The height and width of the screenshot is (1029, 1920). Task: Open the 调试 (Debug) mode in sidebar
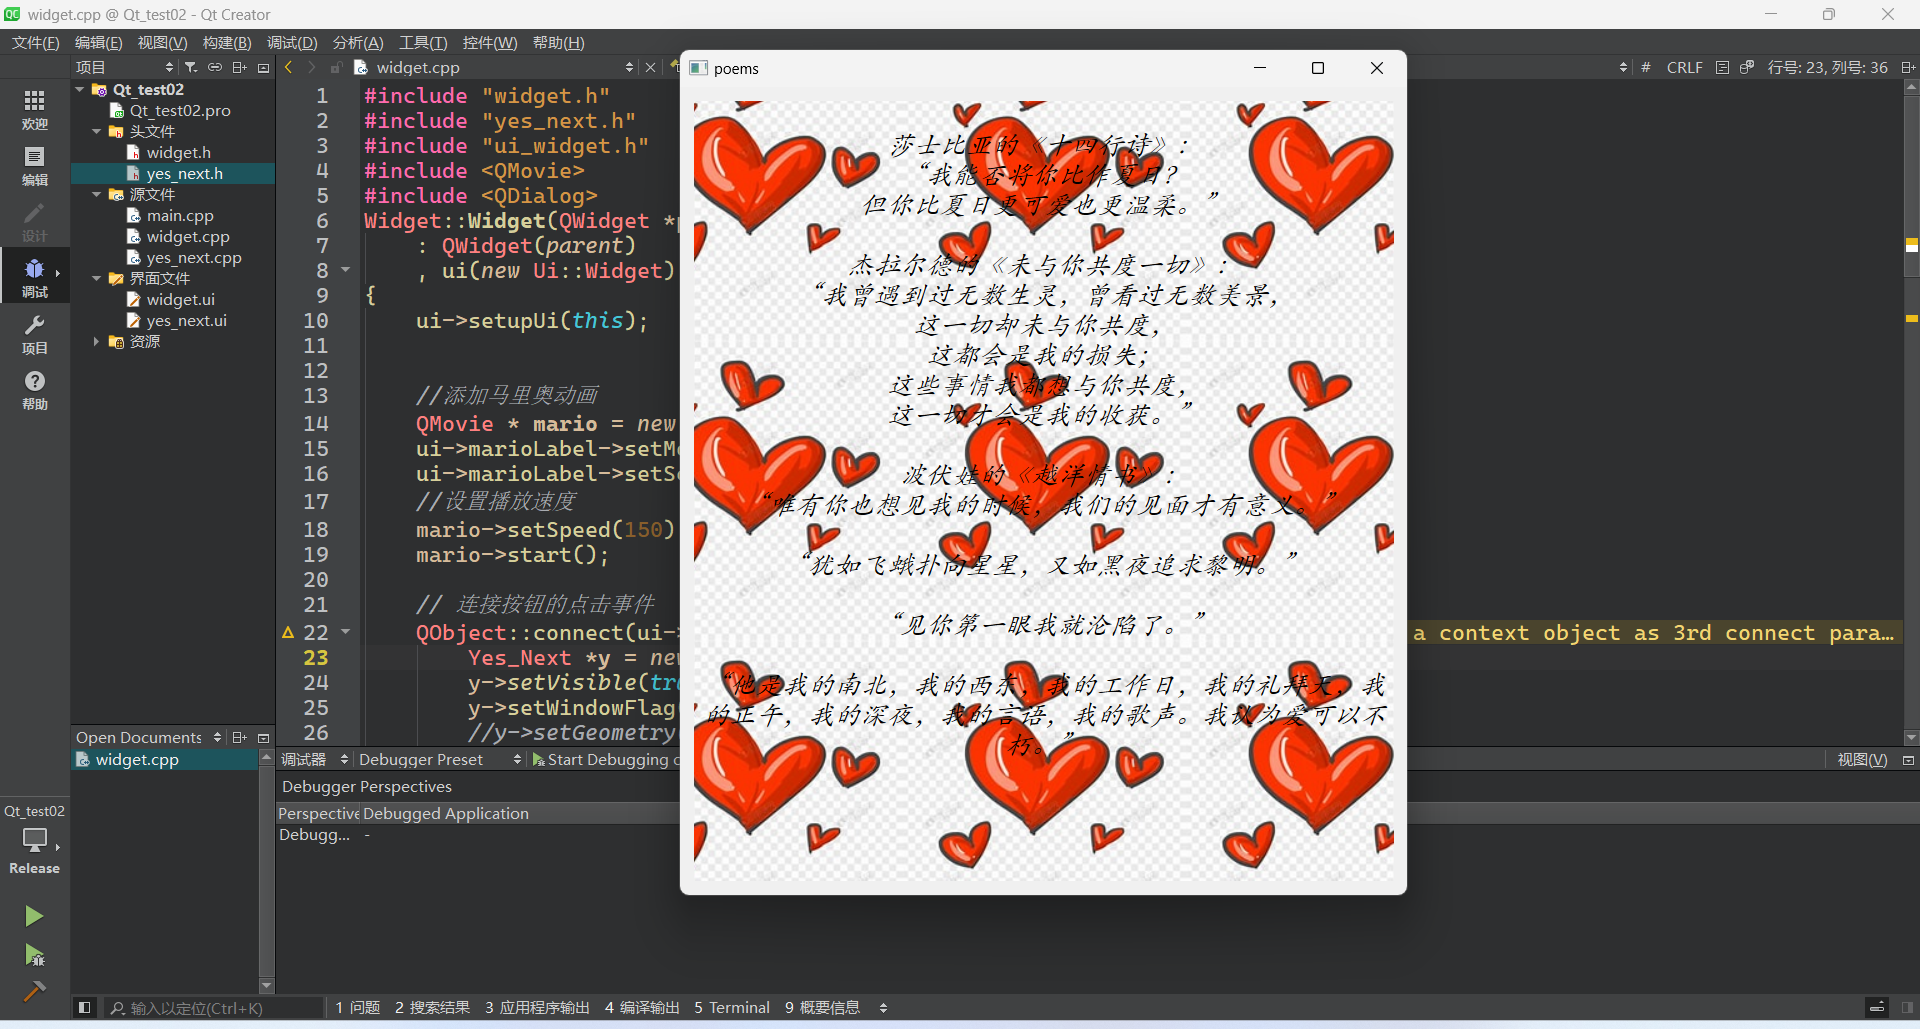pos(34,277)
